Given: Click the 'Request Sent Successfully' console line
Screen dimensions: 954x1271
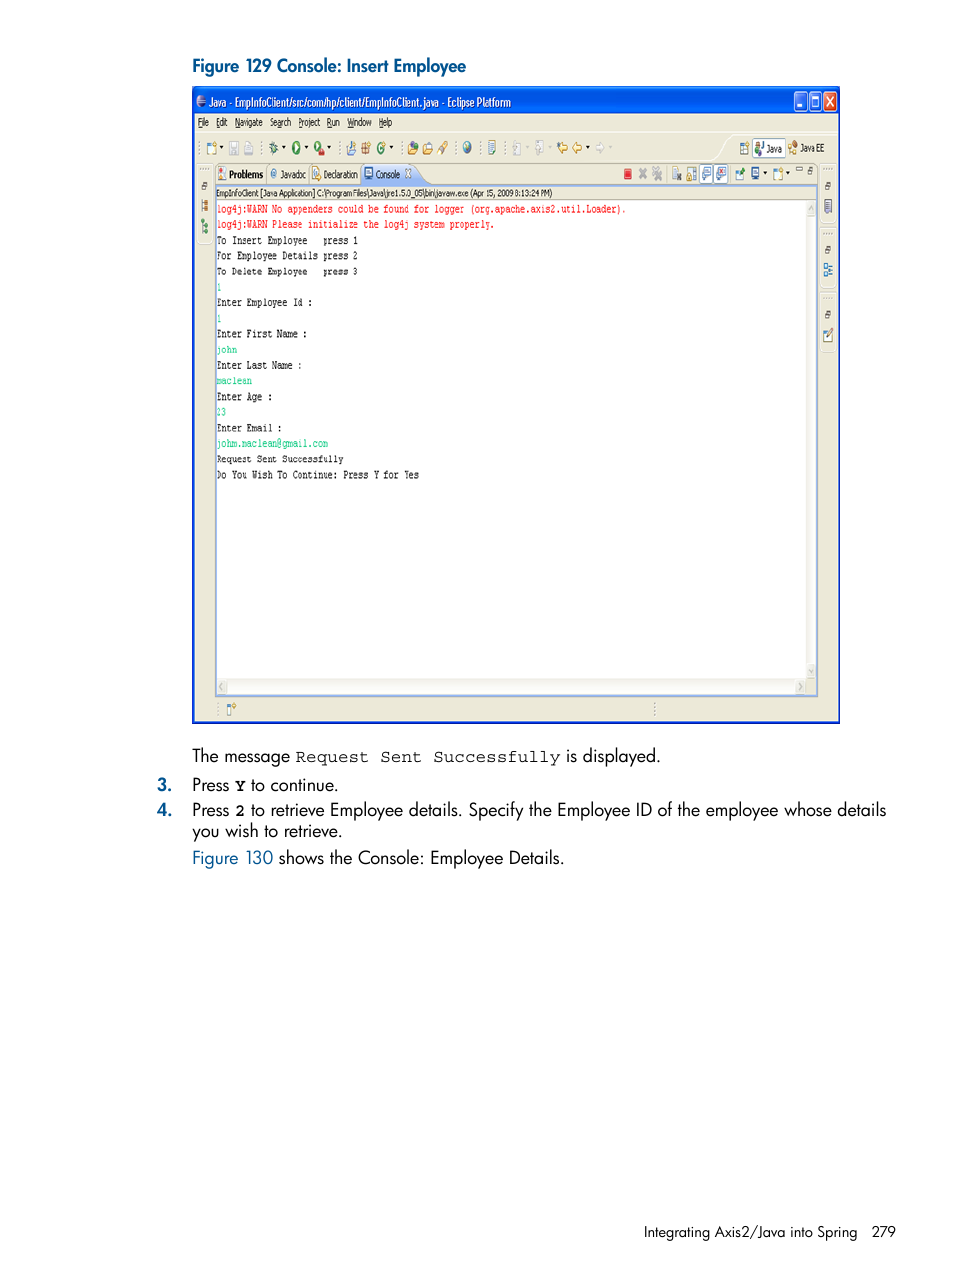Looking at the screenshot, I should pos(280,460).
